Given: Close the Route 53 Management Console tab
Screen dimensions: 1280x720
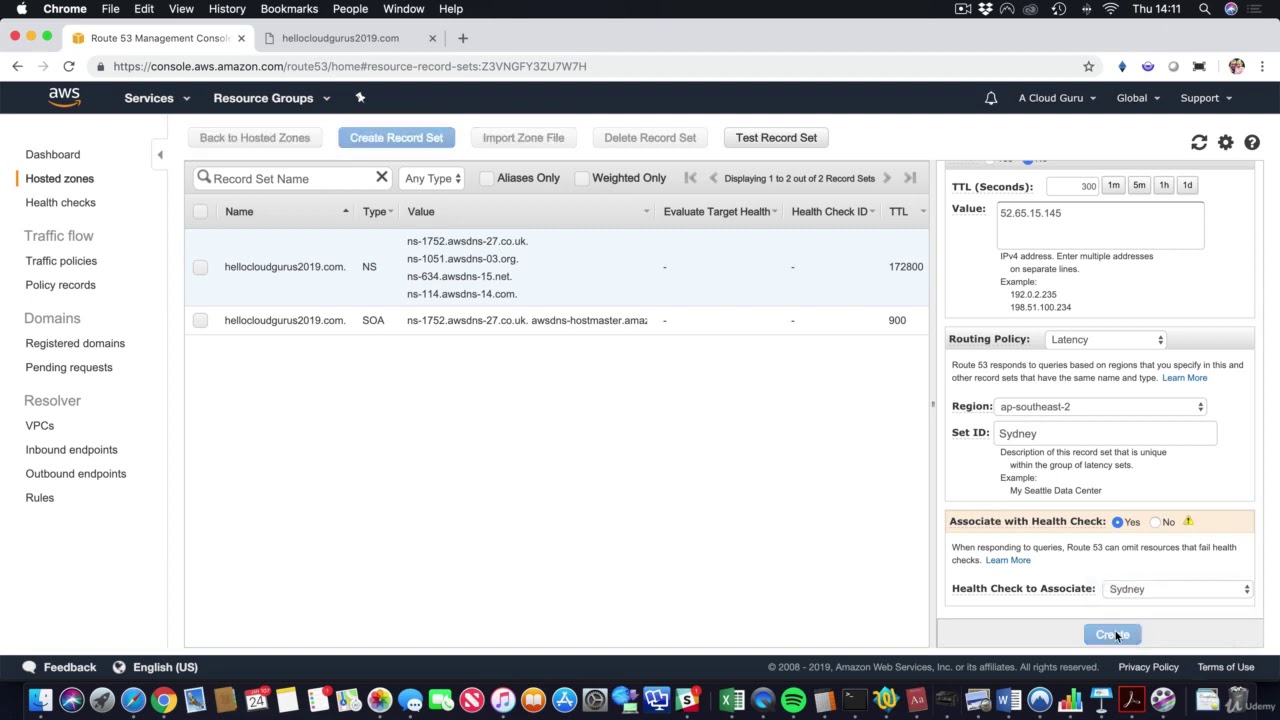Looking at the screenshot, I should (x=241, y=38).
